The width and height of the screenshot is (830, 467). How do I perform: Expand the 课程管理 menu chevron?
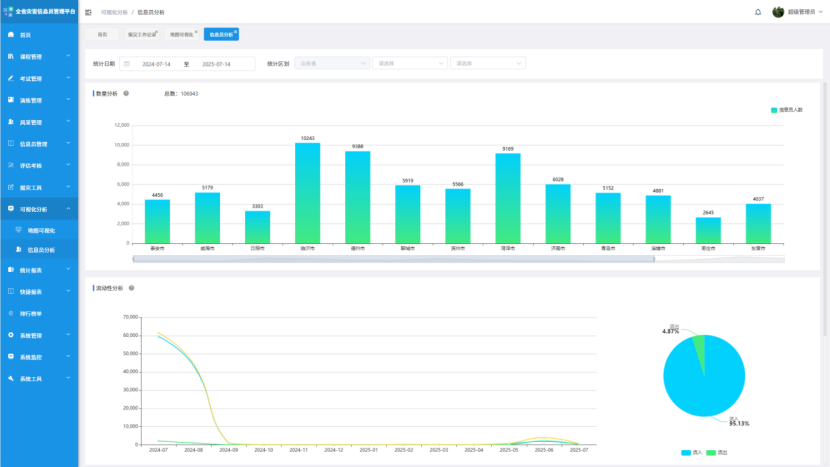tap(68, 56)
